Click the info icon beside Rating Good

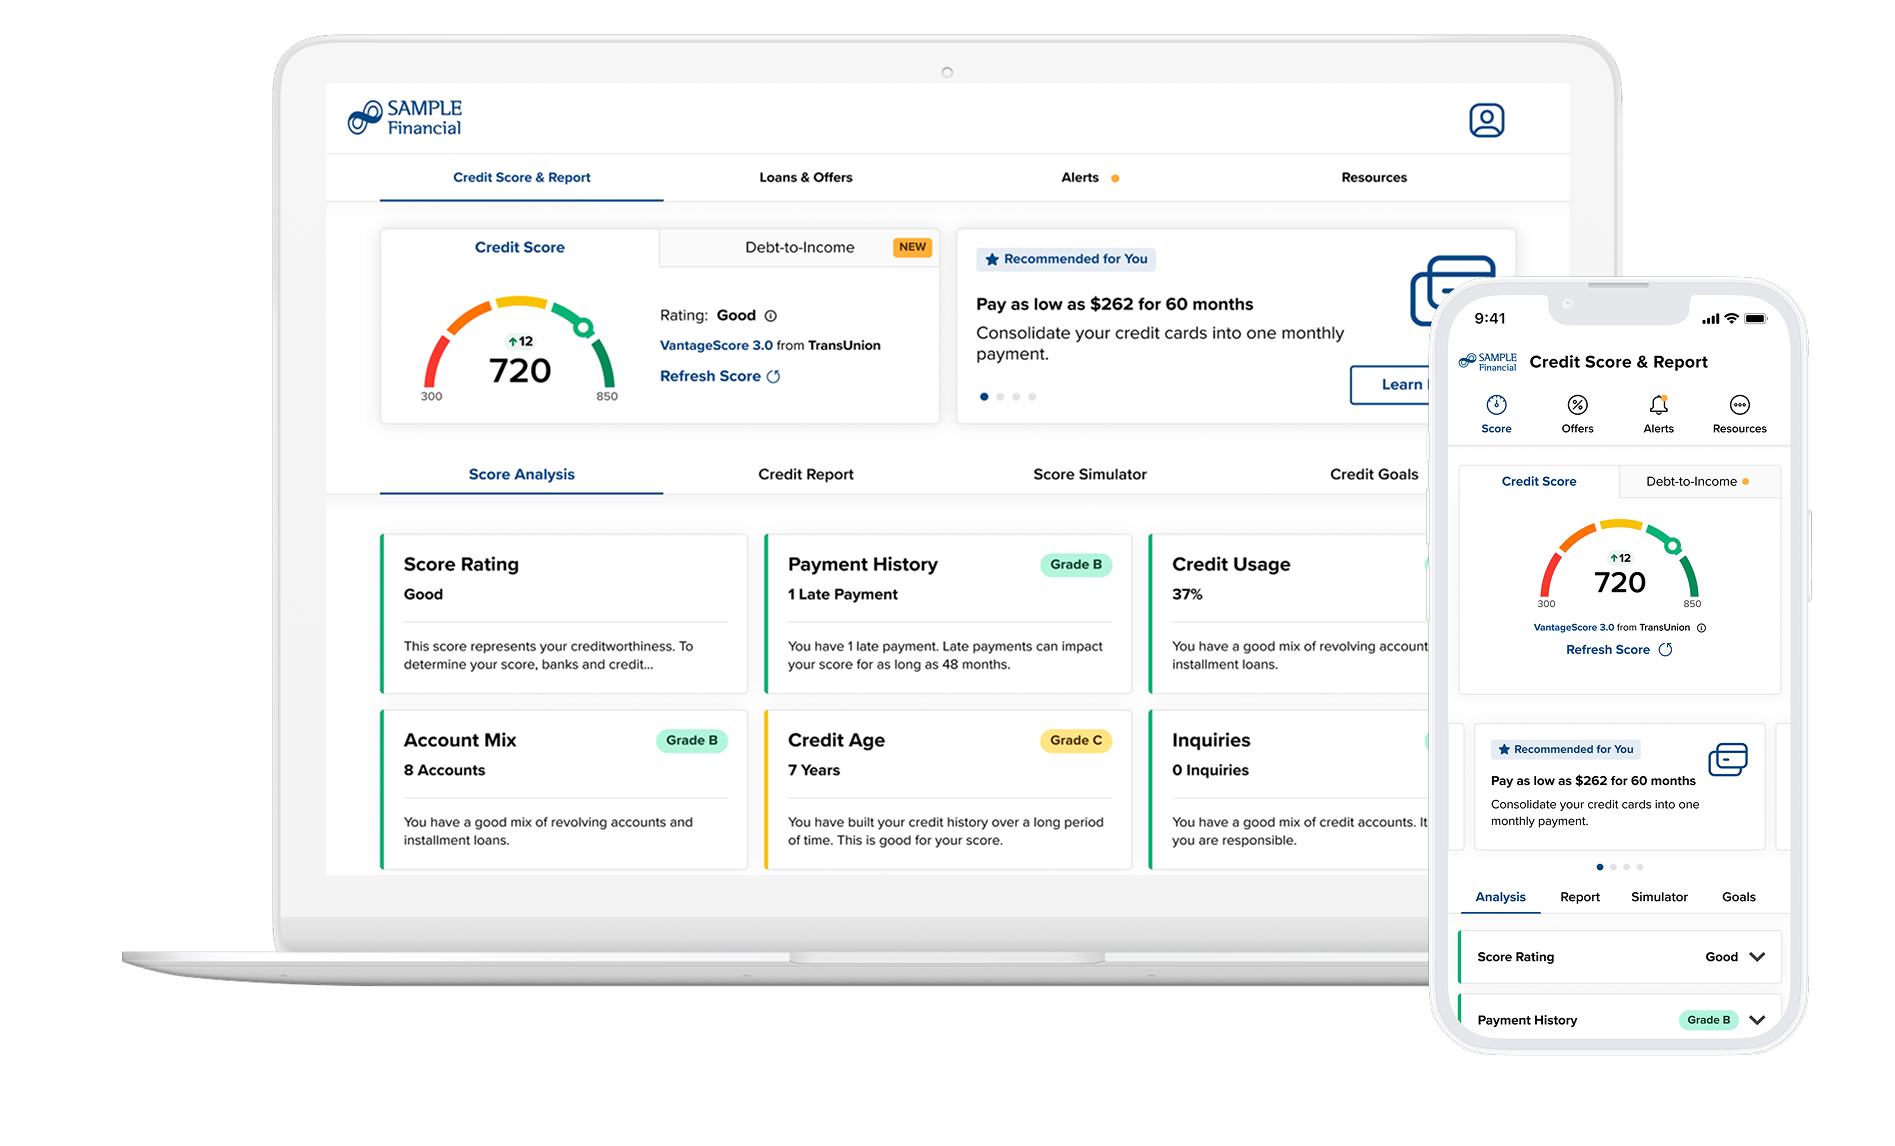[x=771, y=316]
